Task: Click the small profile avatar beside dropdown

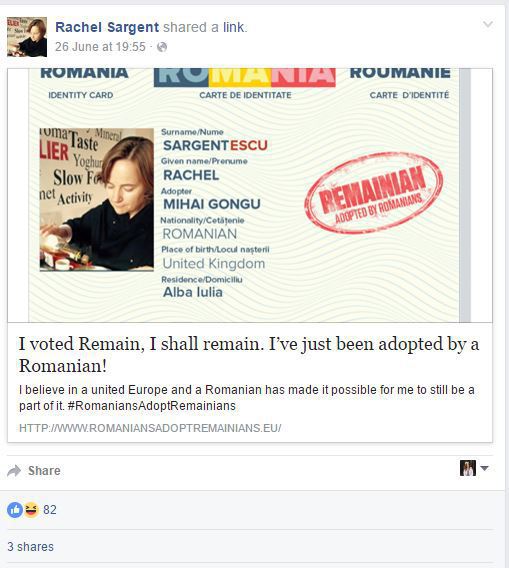Action: click(468, 468)
